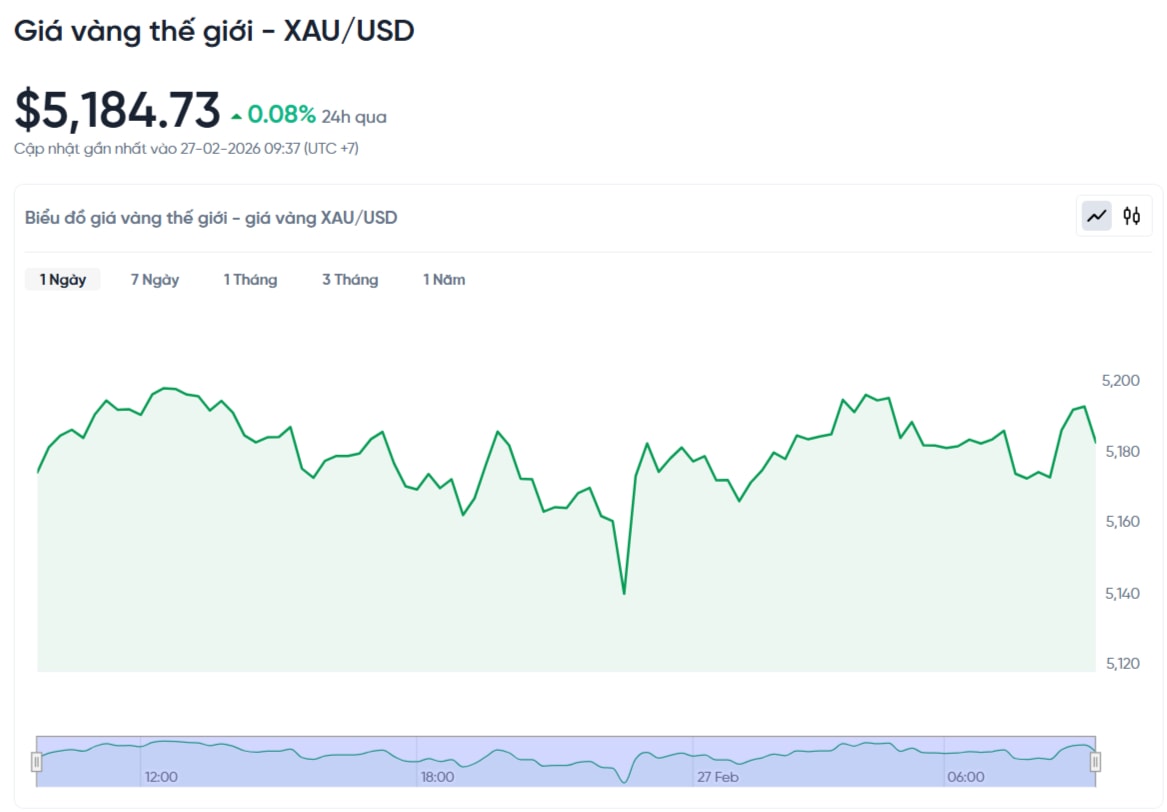Click the chart title Biểu đồ giá vàng thế giới

pos(211,217)
